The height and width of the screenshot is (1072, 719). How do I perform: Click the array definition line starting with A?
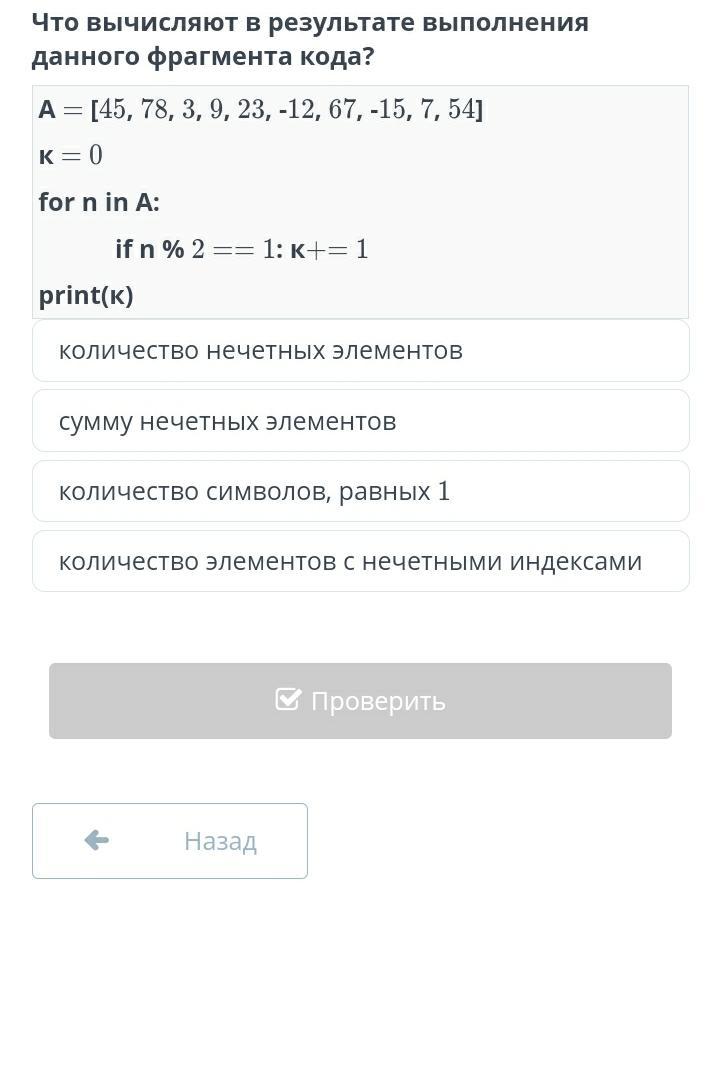(x=260, y=109)
